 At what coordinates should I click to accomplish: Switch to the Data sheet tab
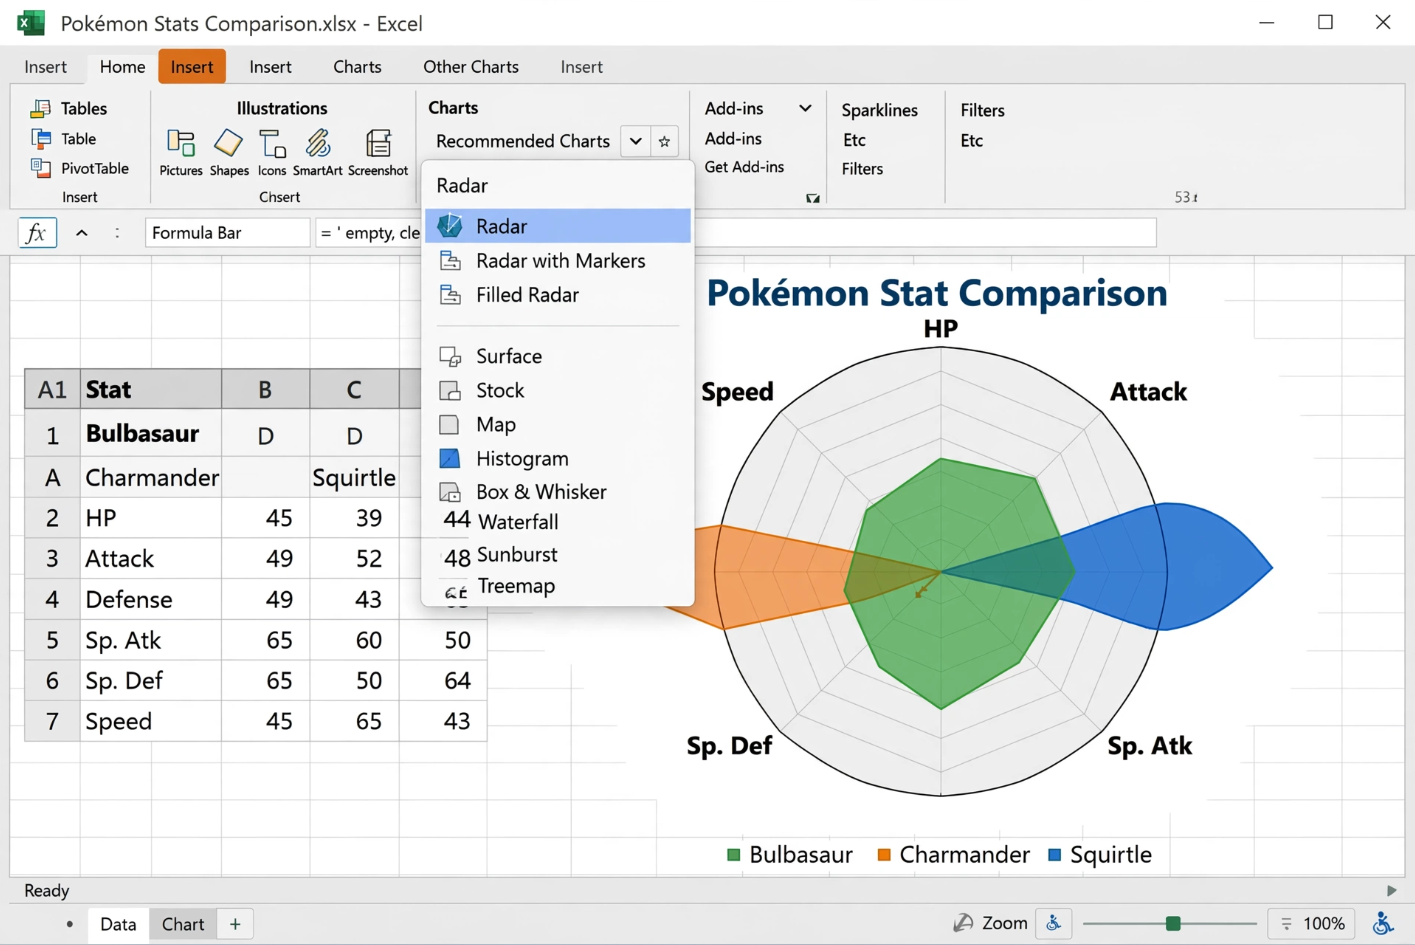click(118, 924)
